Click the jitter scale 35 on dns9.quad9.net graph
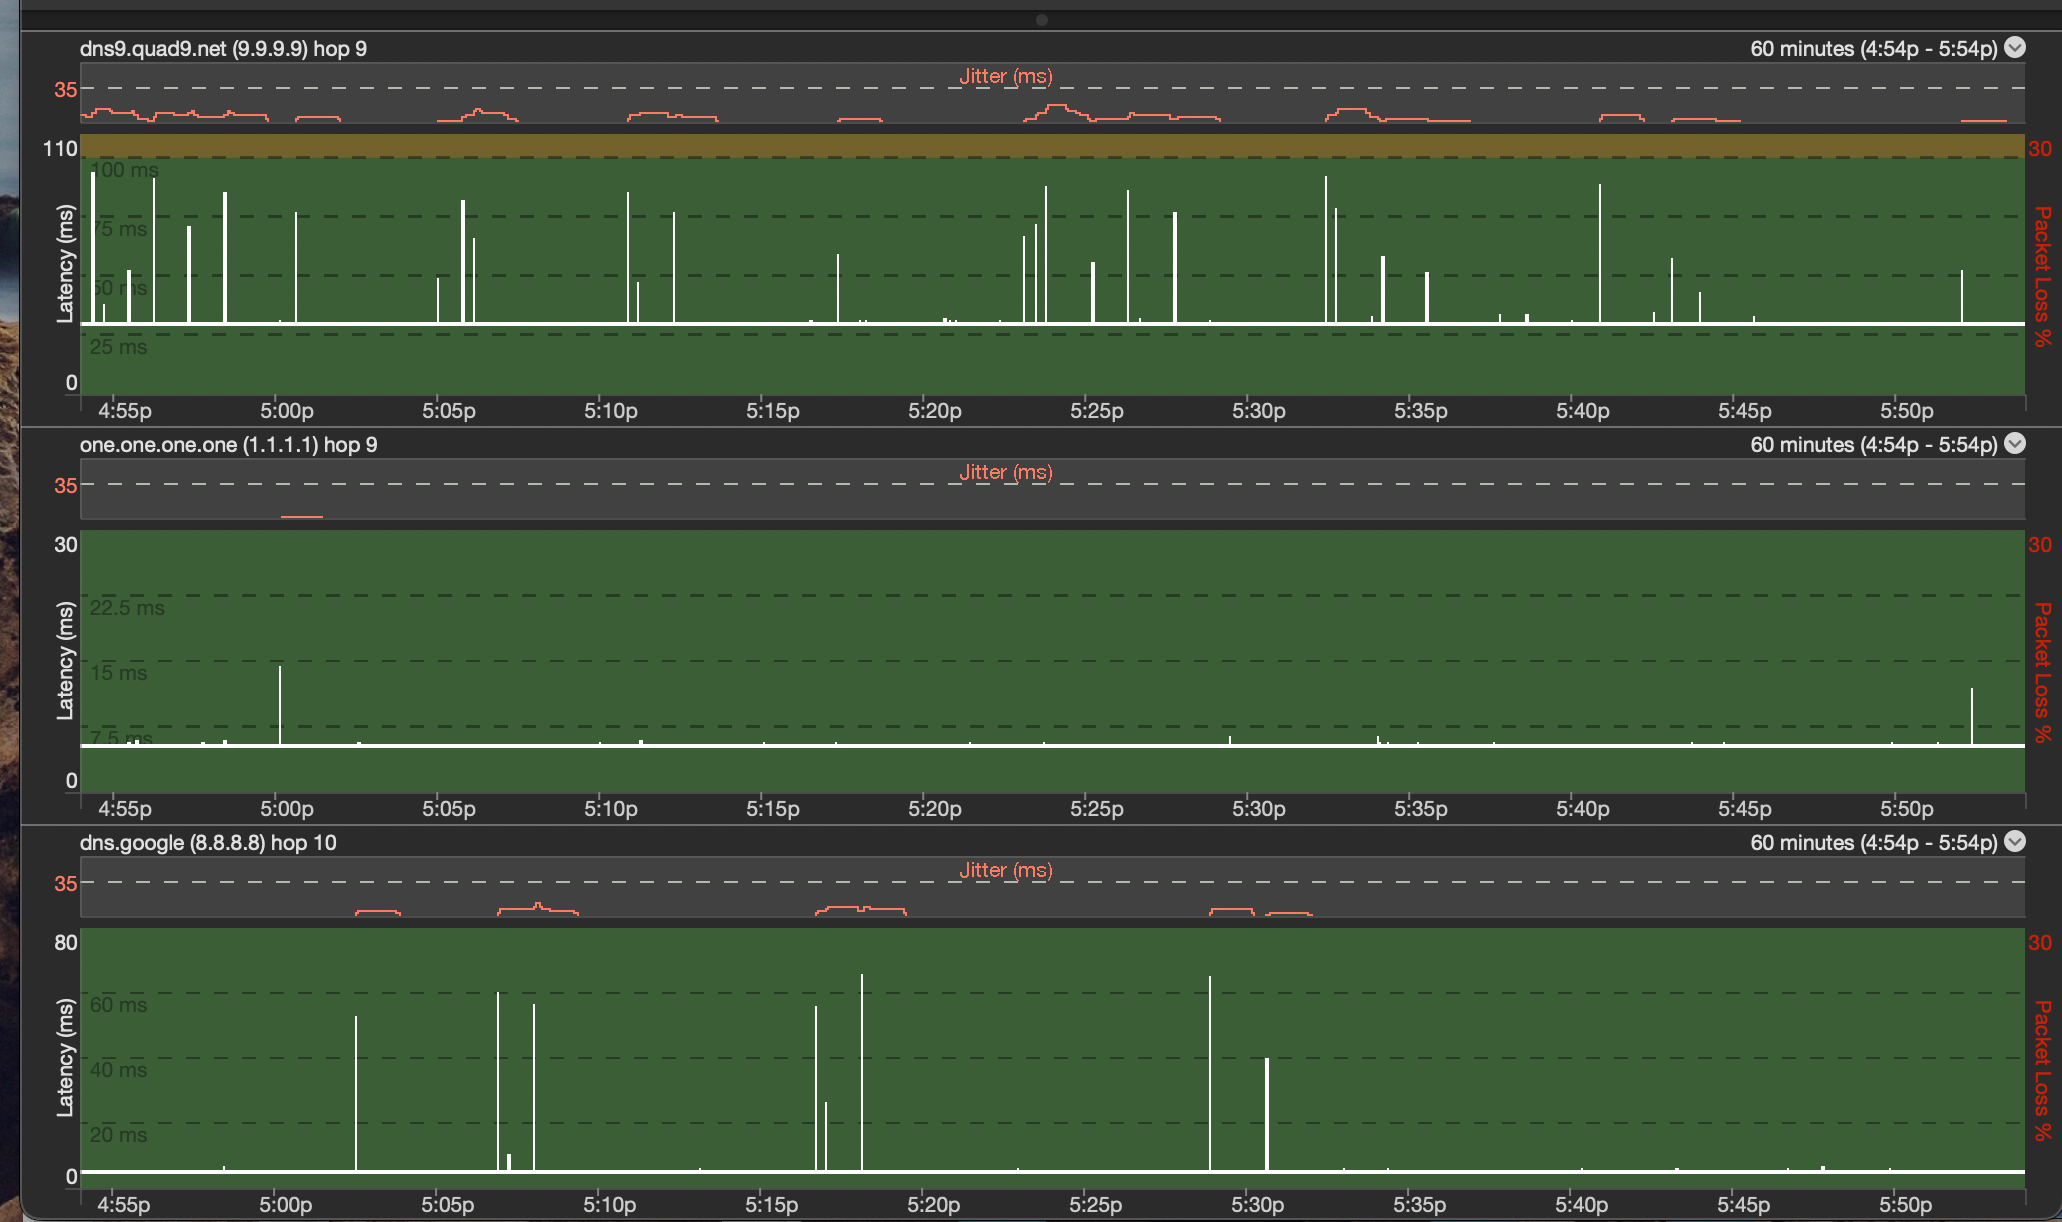 point(65,89)
